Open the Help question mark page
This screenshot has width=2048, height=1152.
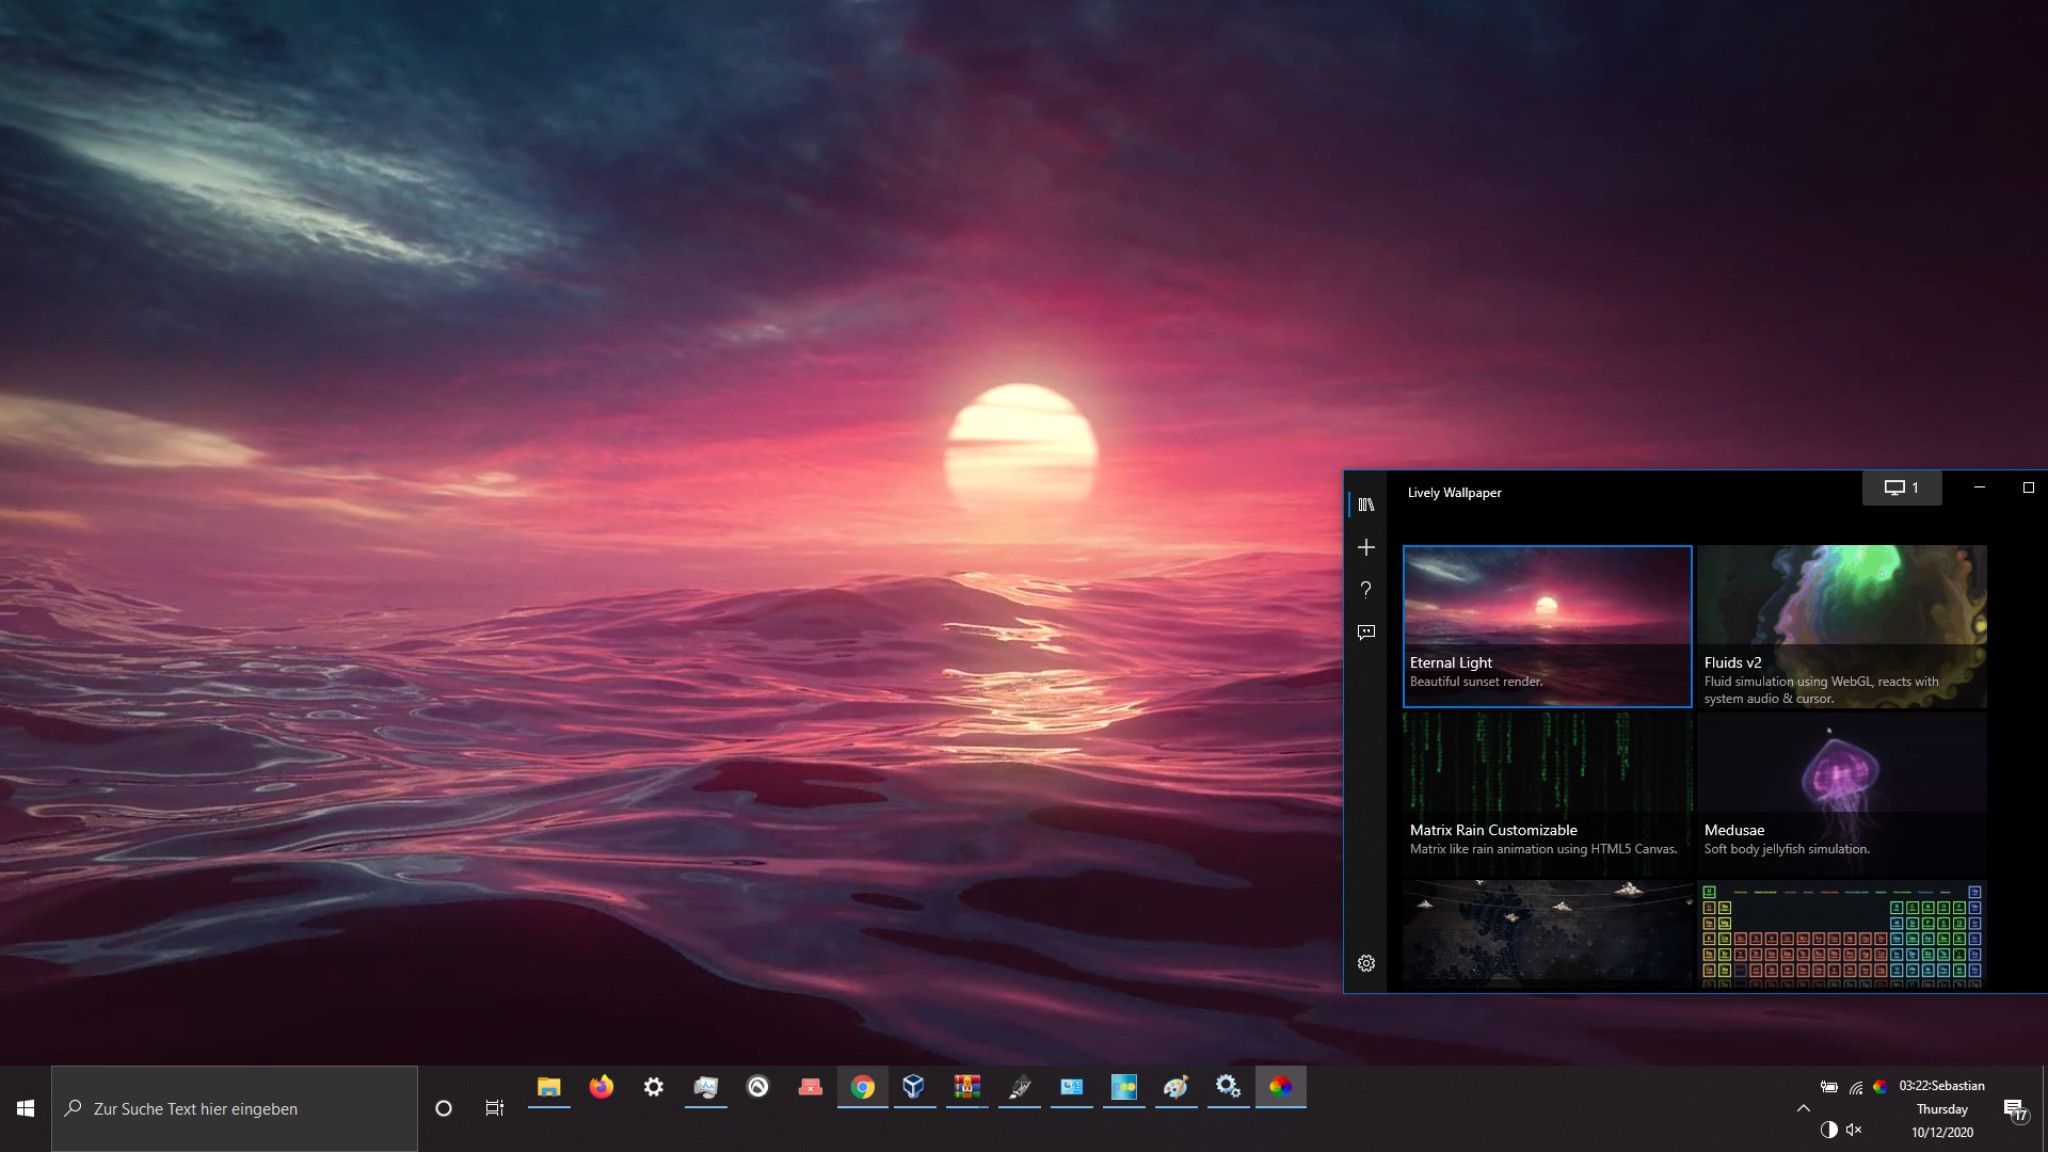click(1366, 590)
